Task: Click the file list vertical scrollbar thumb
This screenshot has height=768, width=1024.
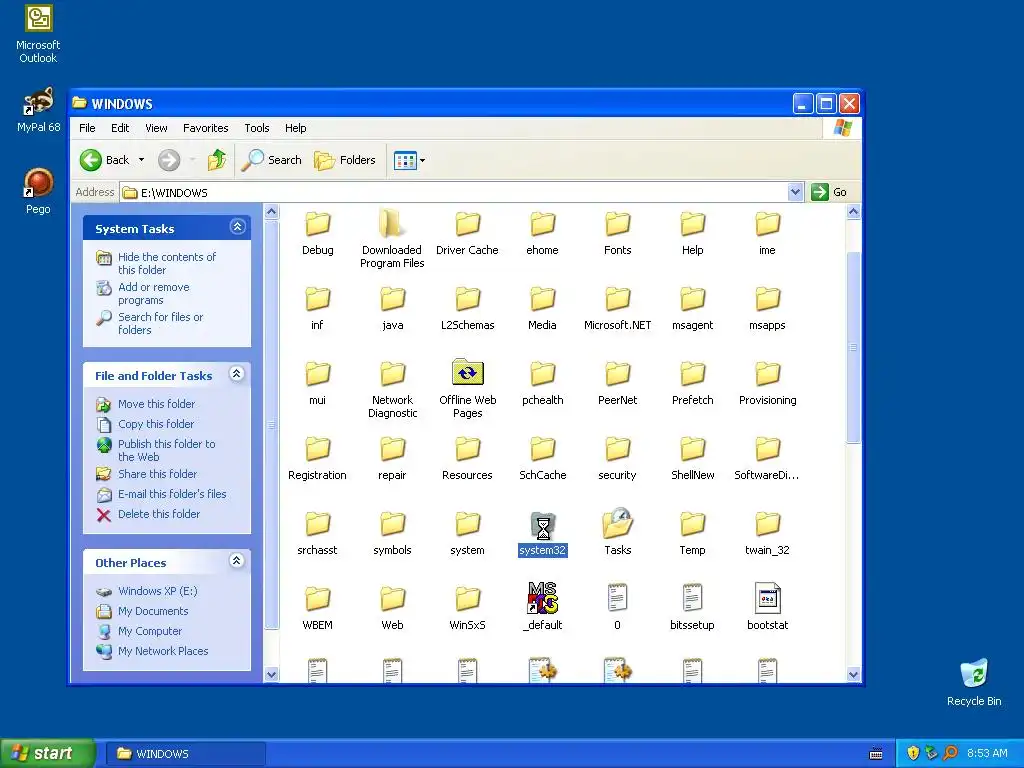Action: pos(853,347)
